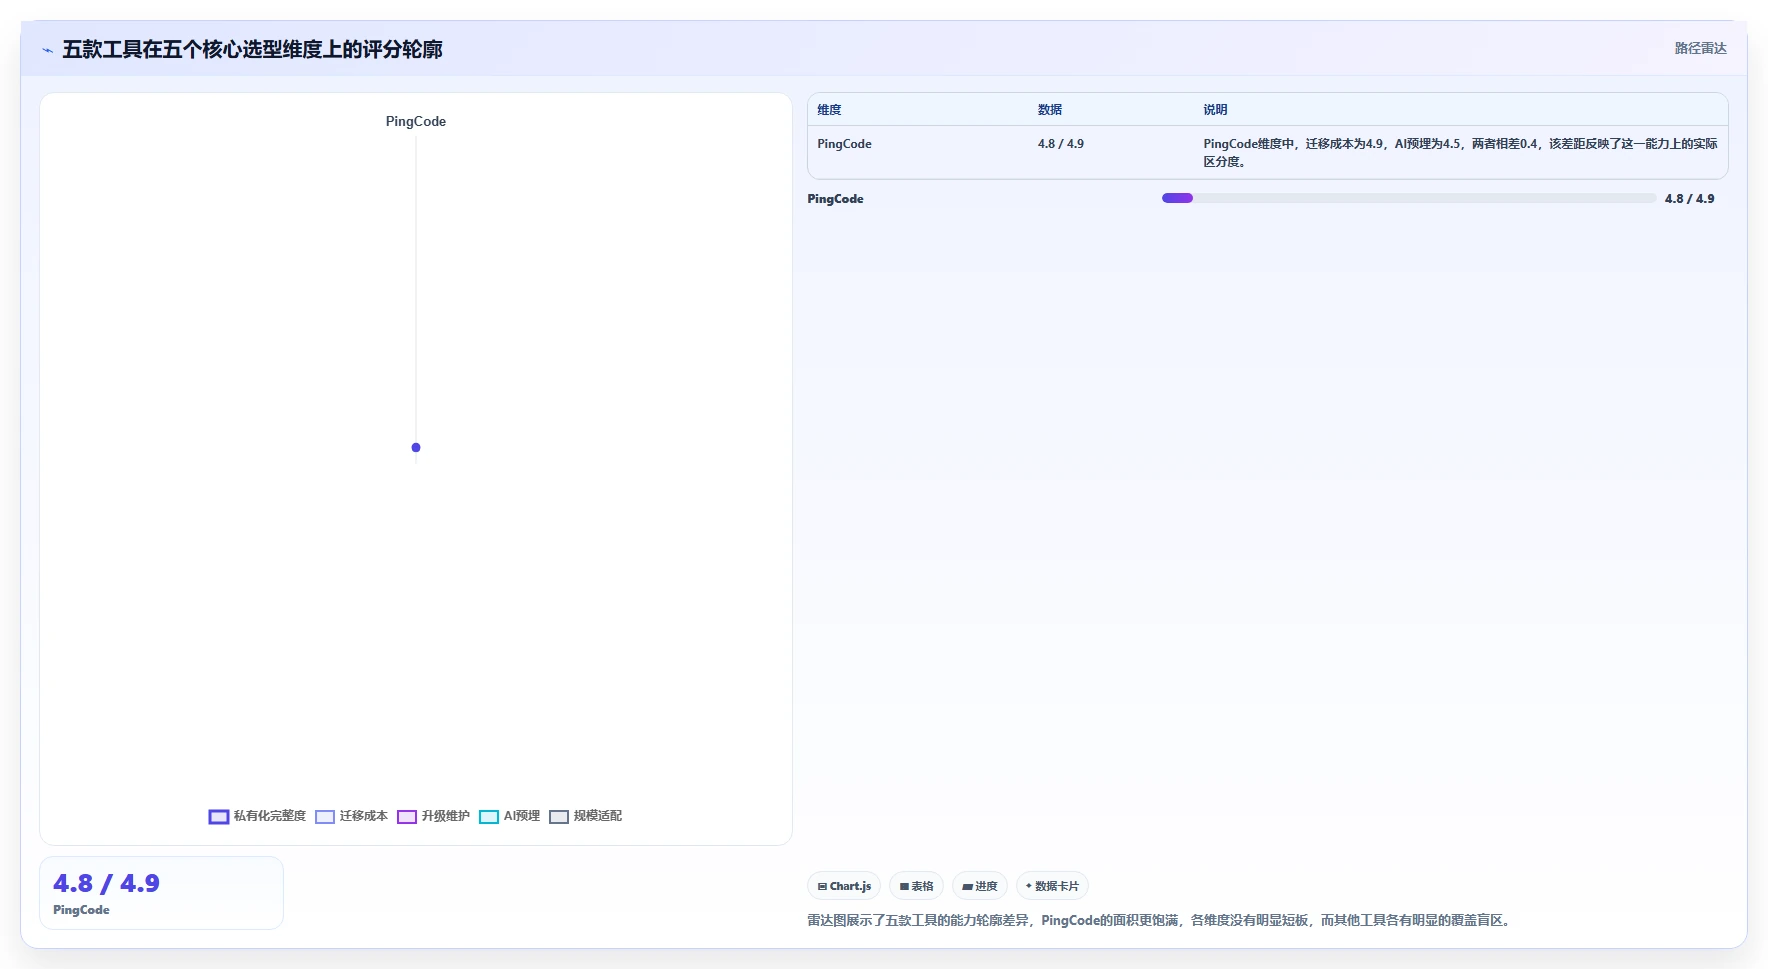Image resolution: width=1768 pixels, height=969 pixels.
Task: Click the Chart.js tag chip
Action: point(844,886)
